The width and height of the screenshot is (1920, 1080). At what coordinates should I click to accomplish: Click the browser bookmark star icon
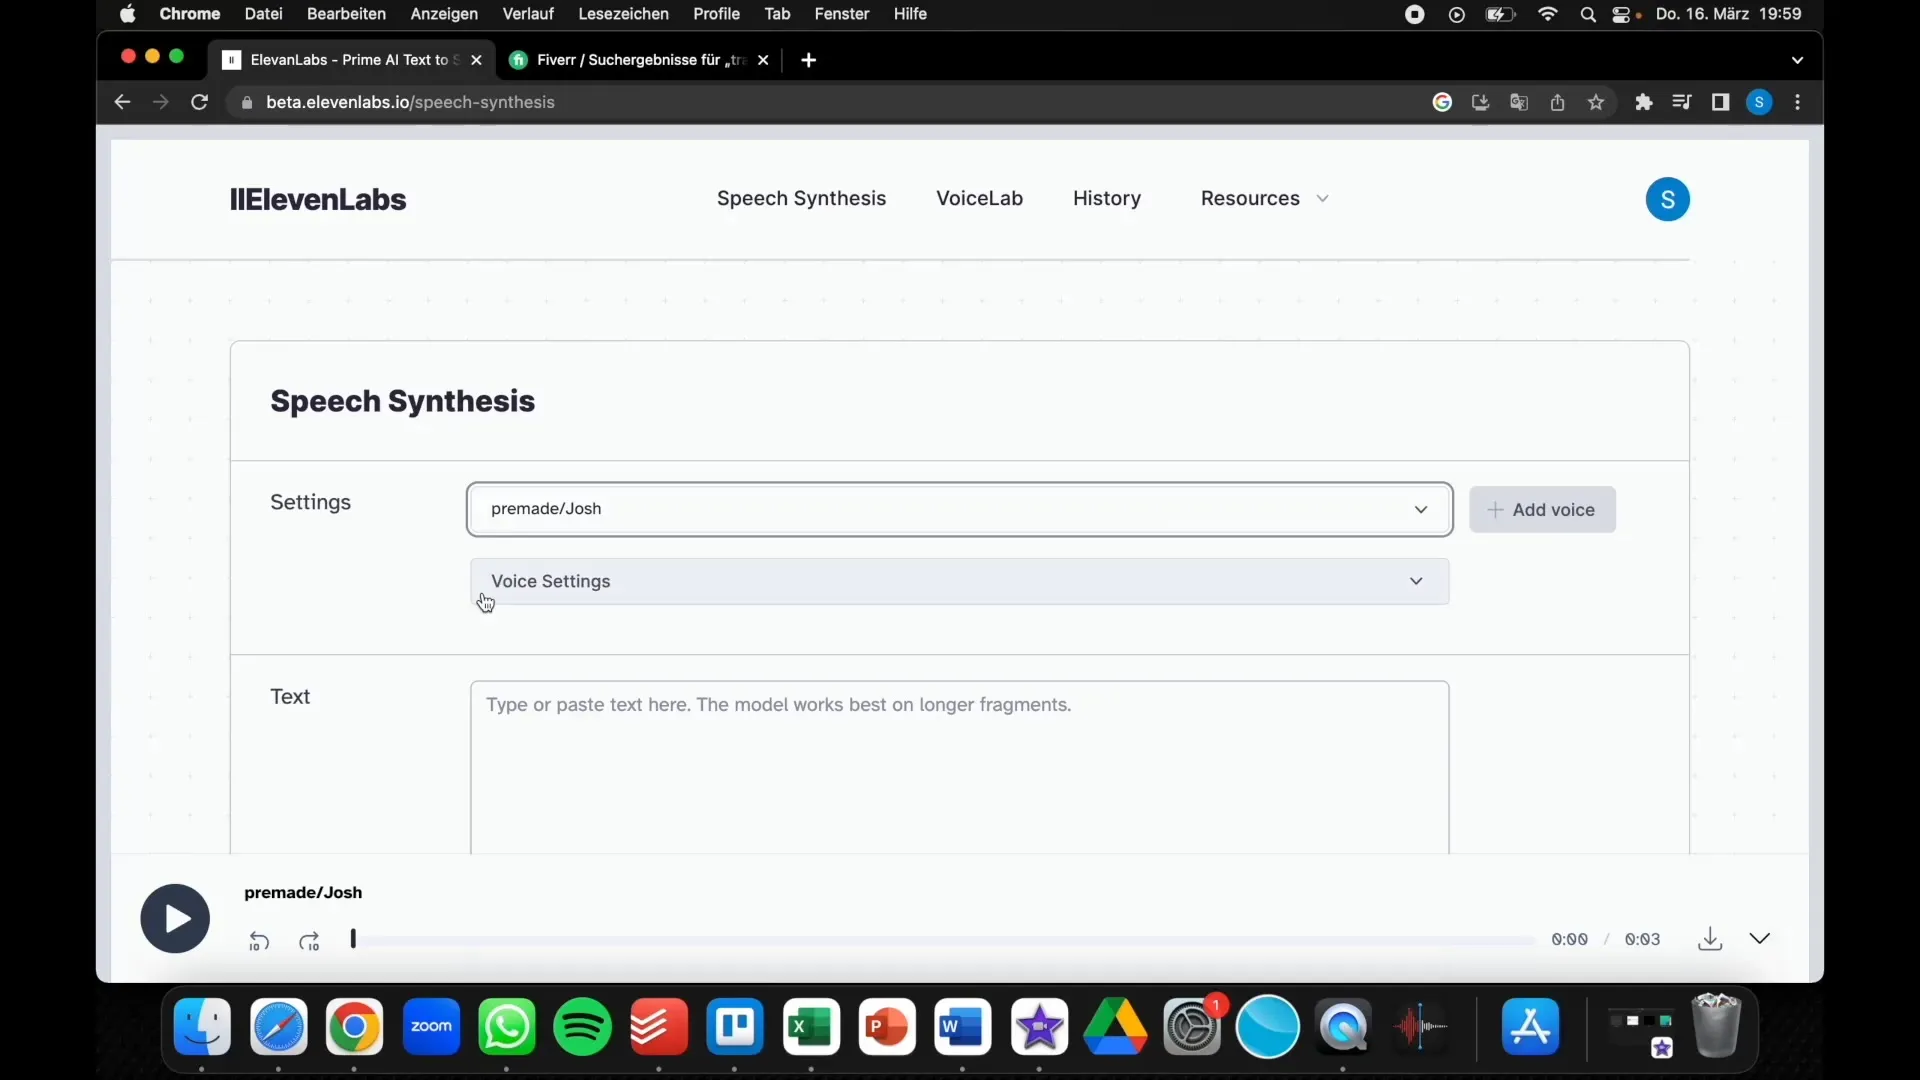point(1596,102)
